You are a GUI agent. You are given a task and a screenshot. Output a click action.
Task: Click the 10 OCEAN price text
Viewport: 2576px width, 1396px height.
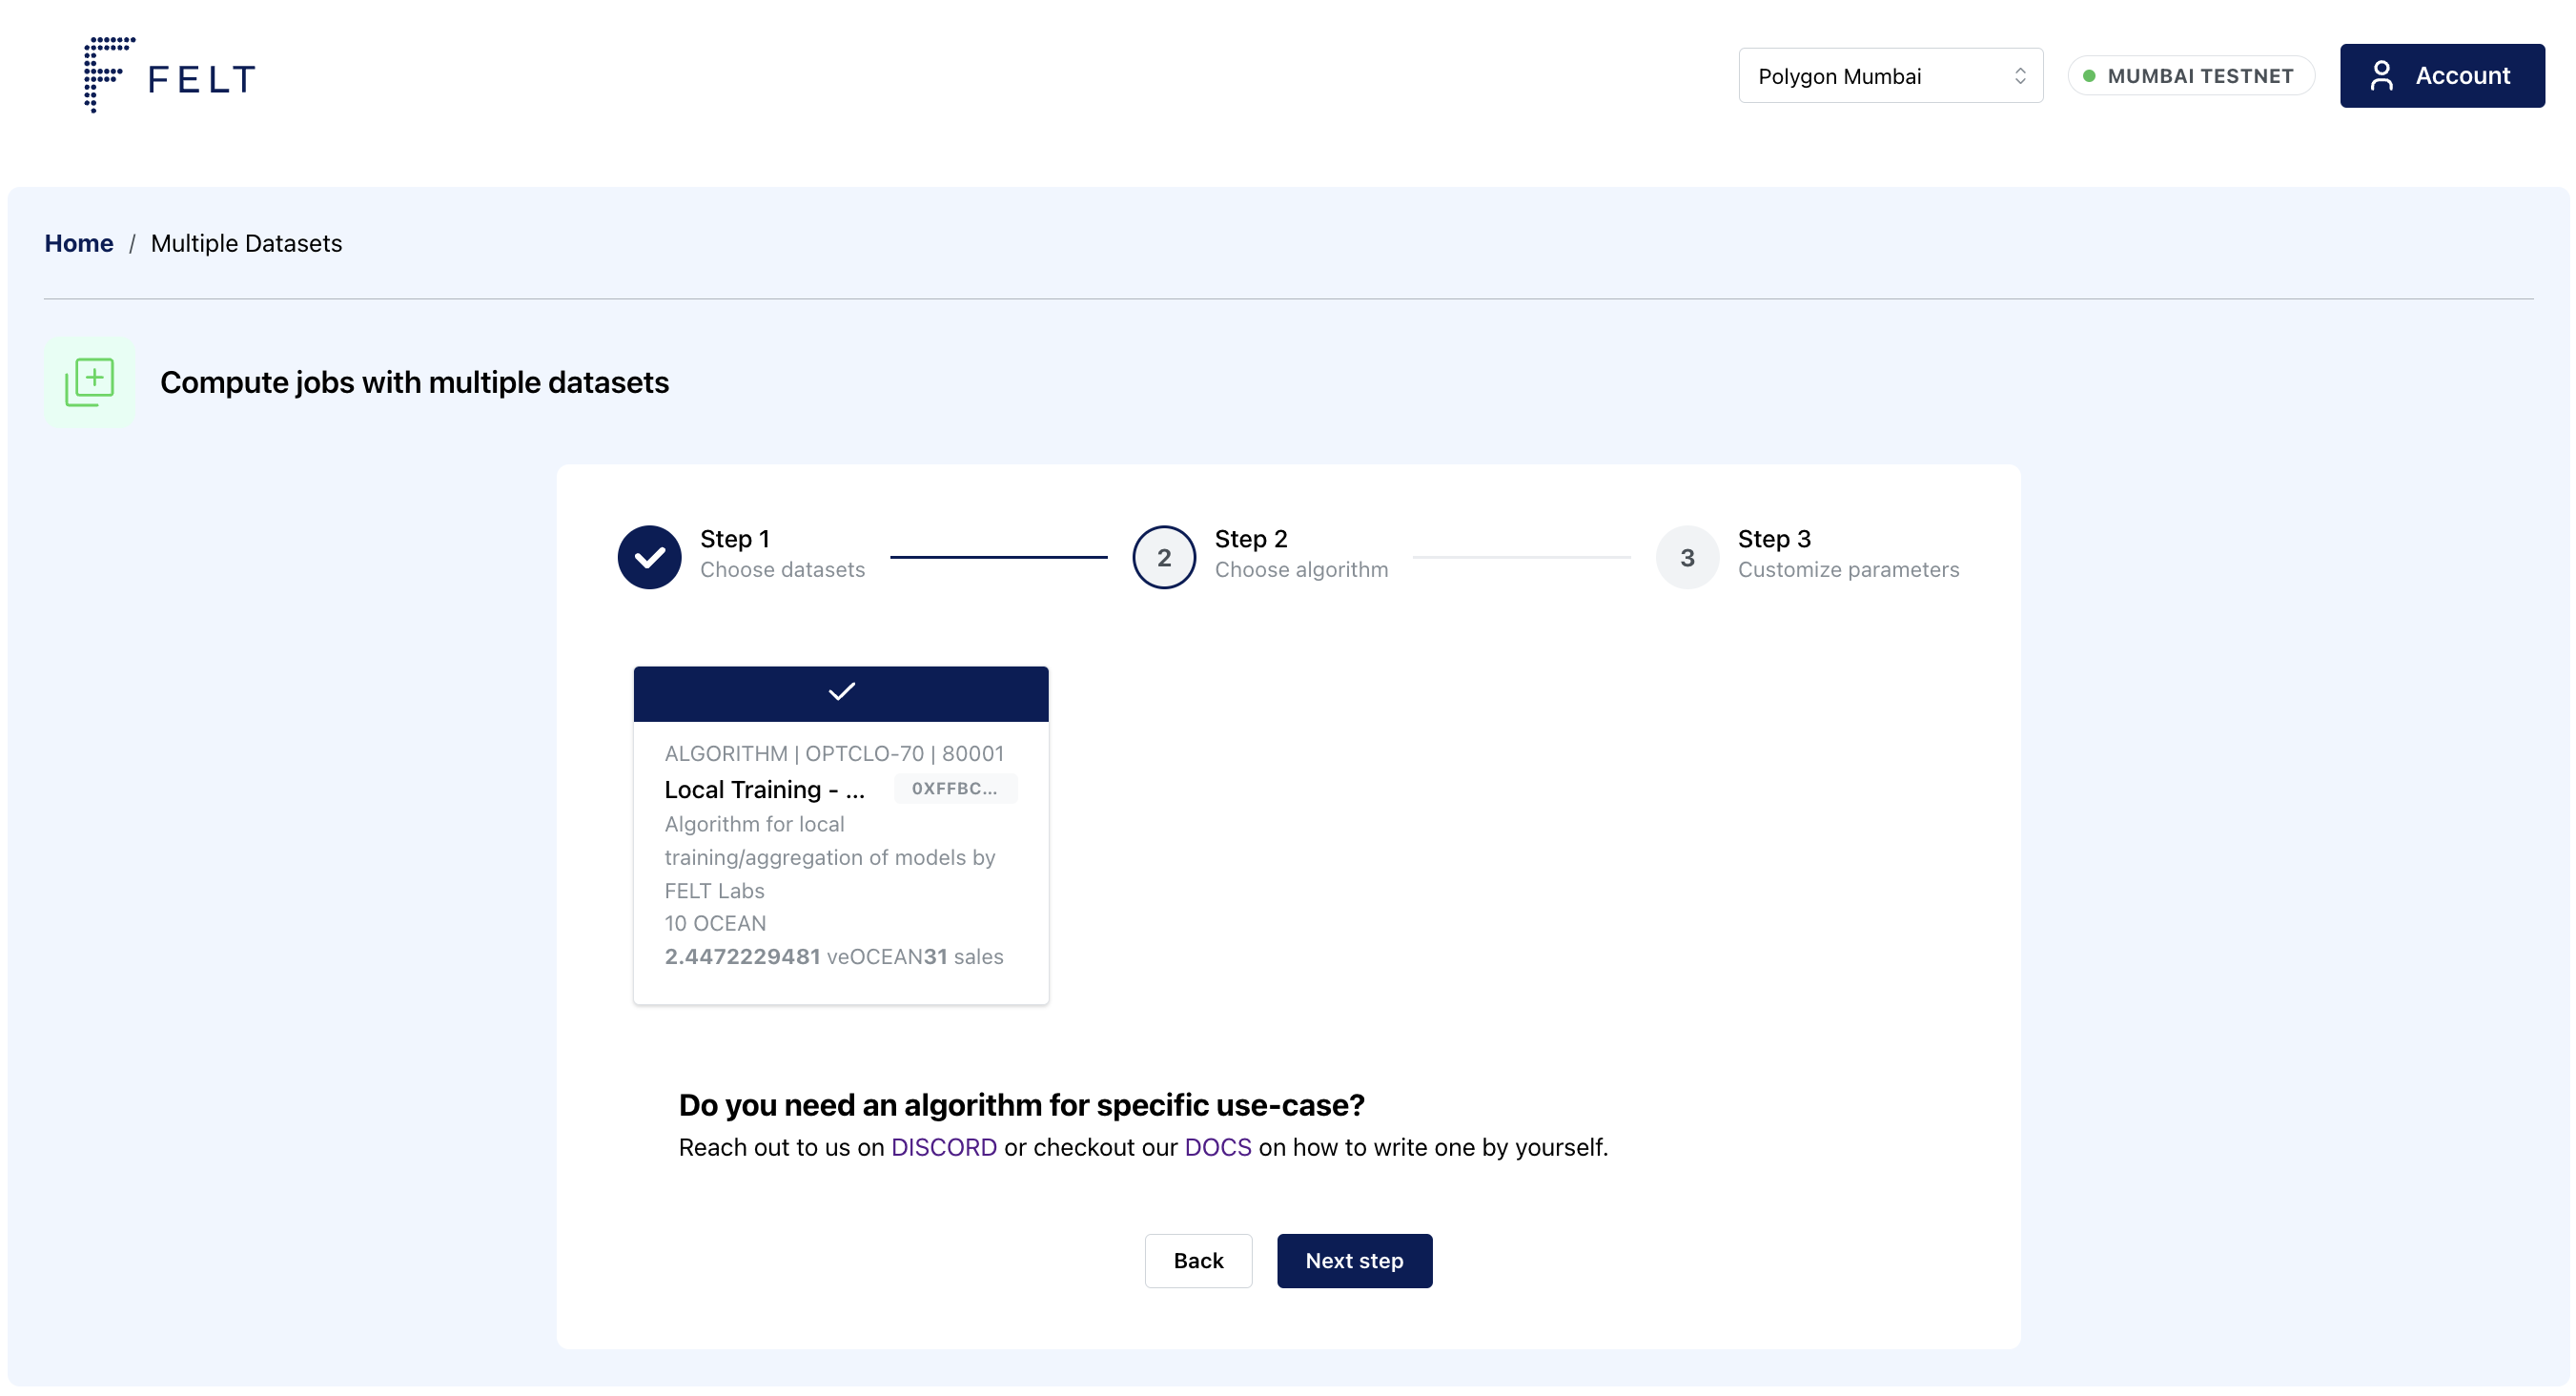pos(715,923)
